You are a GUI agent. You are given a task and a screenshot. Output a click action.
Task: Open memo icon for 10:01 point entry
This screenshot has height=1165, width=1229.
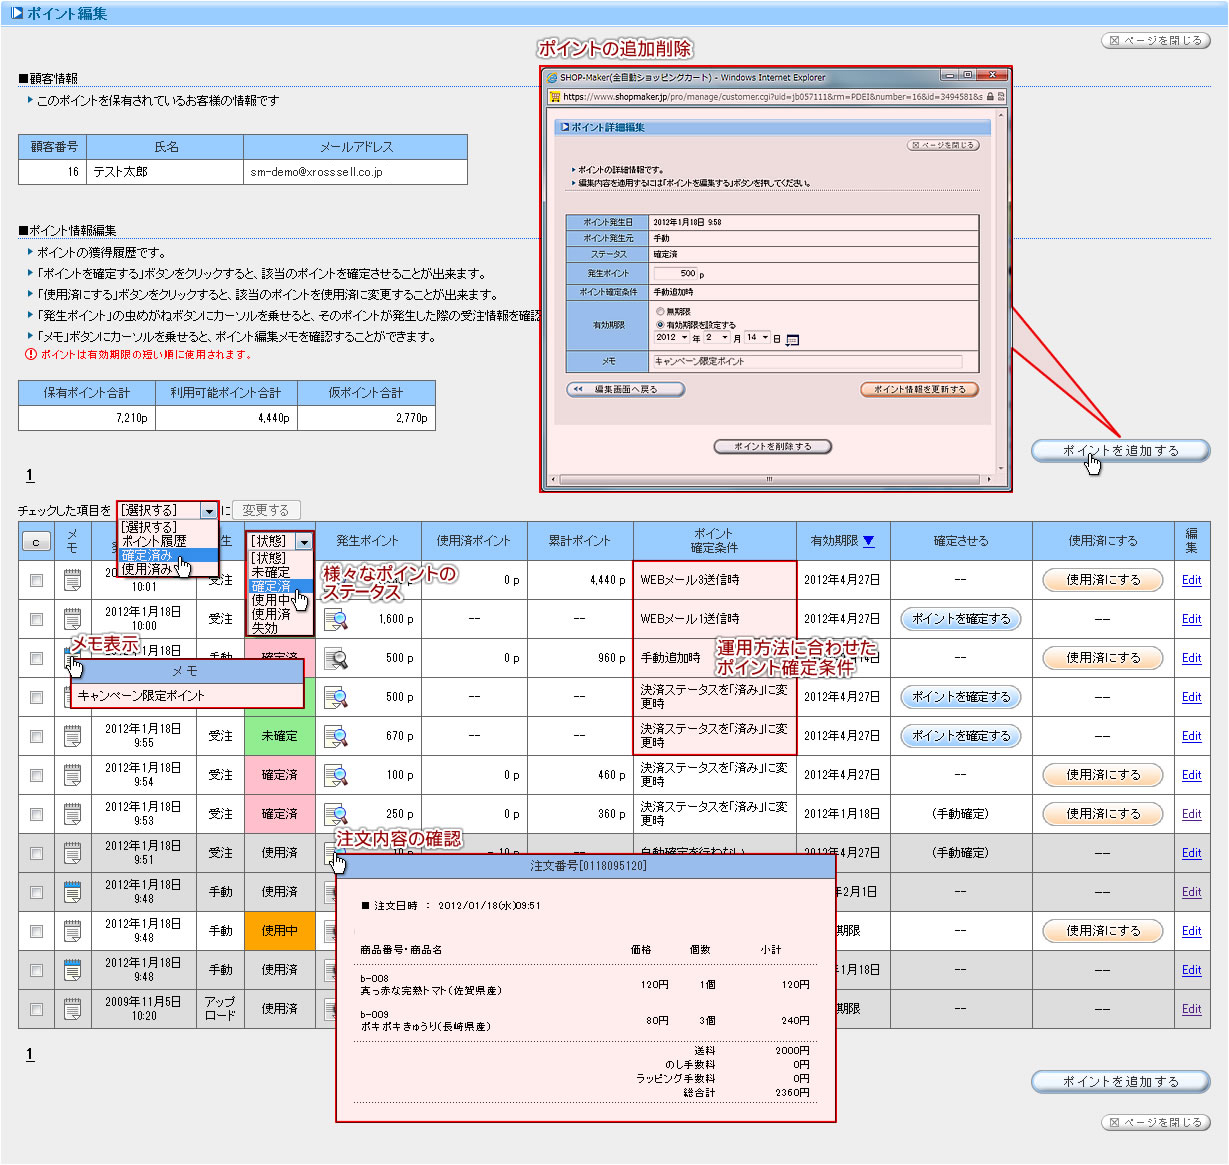click(72, 580)
